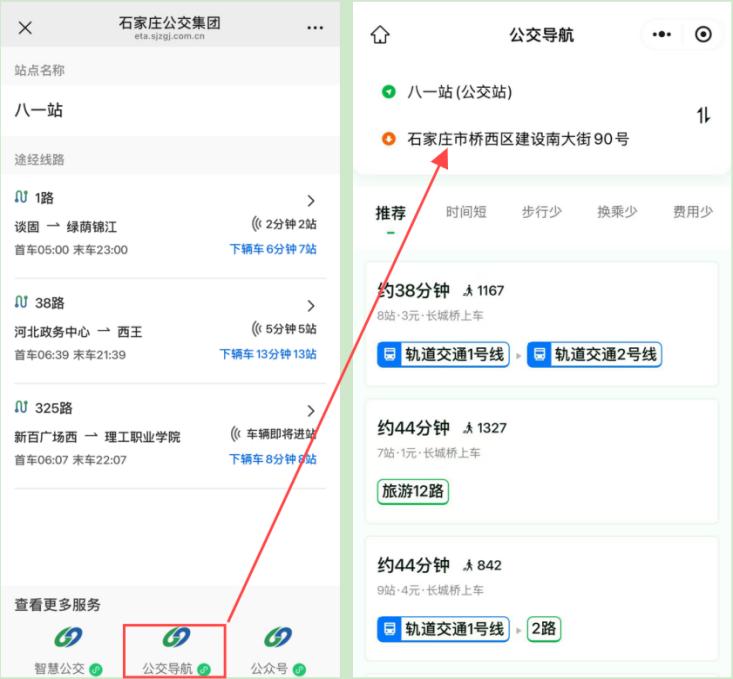Tap the 旅游12路 badge
The width and height of the screenshot is (733, 679).
point(413,491)
